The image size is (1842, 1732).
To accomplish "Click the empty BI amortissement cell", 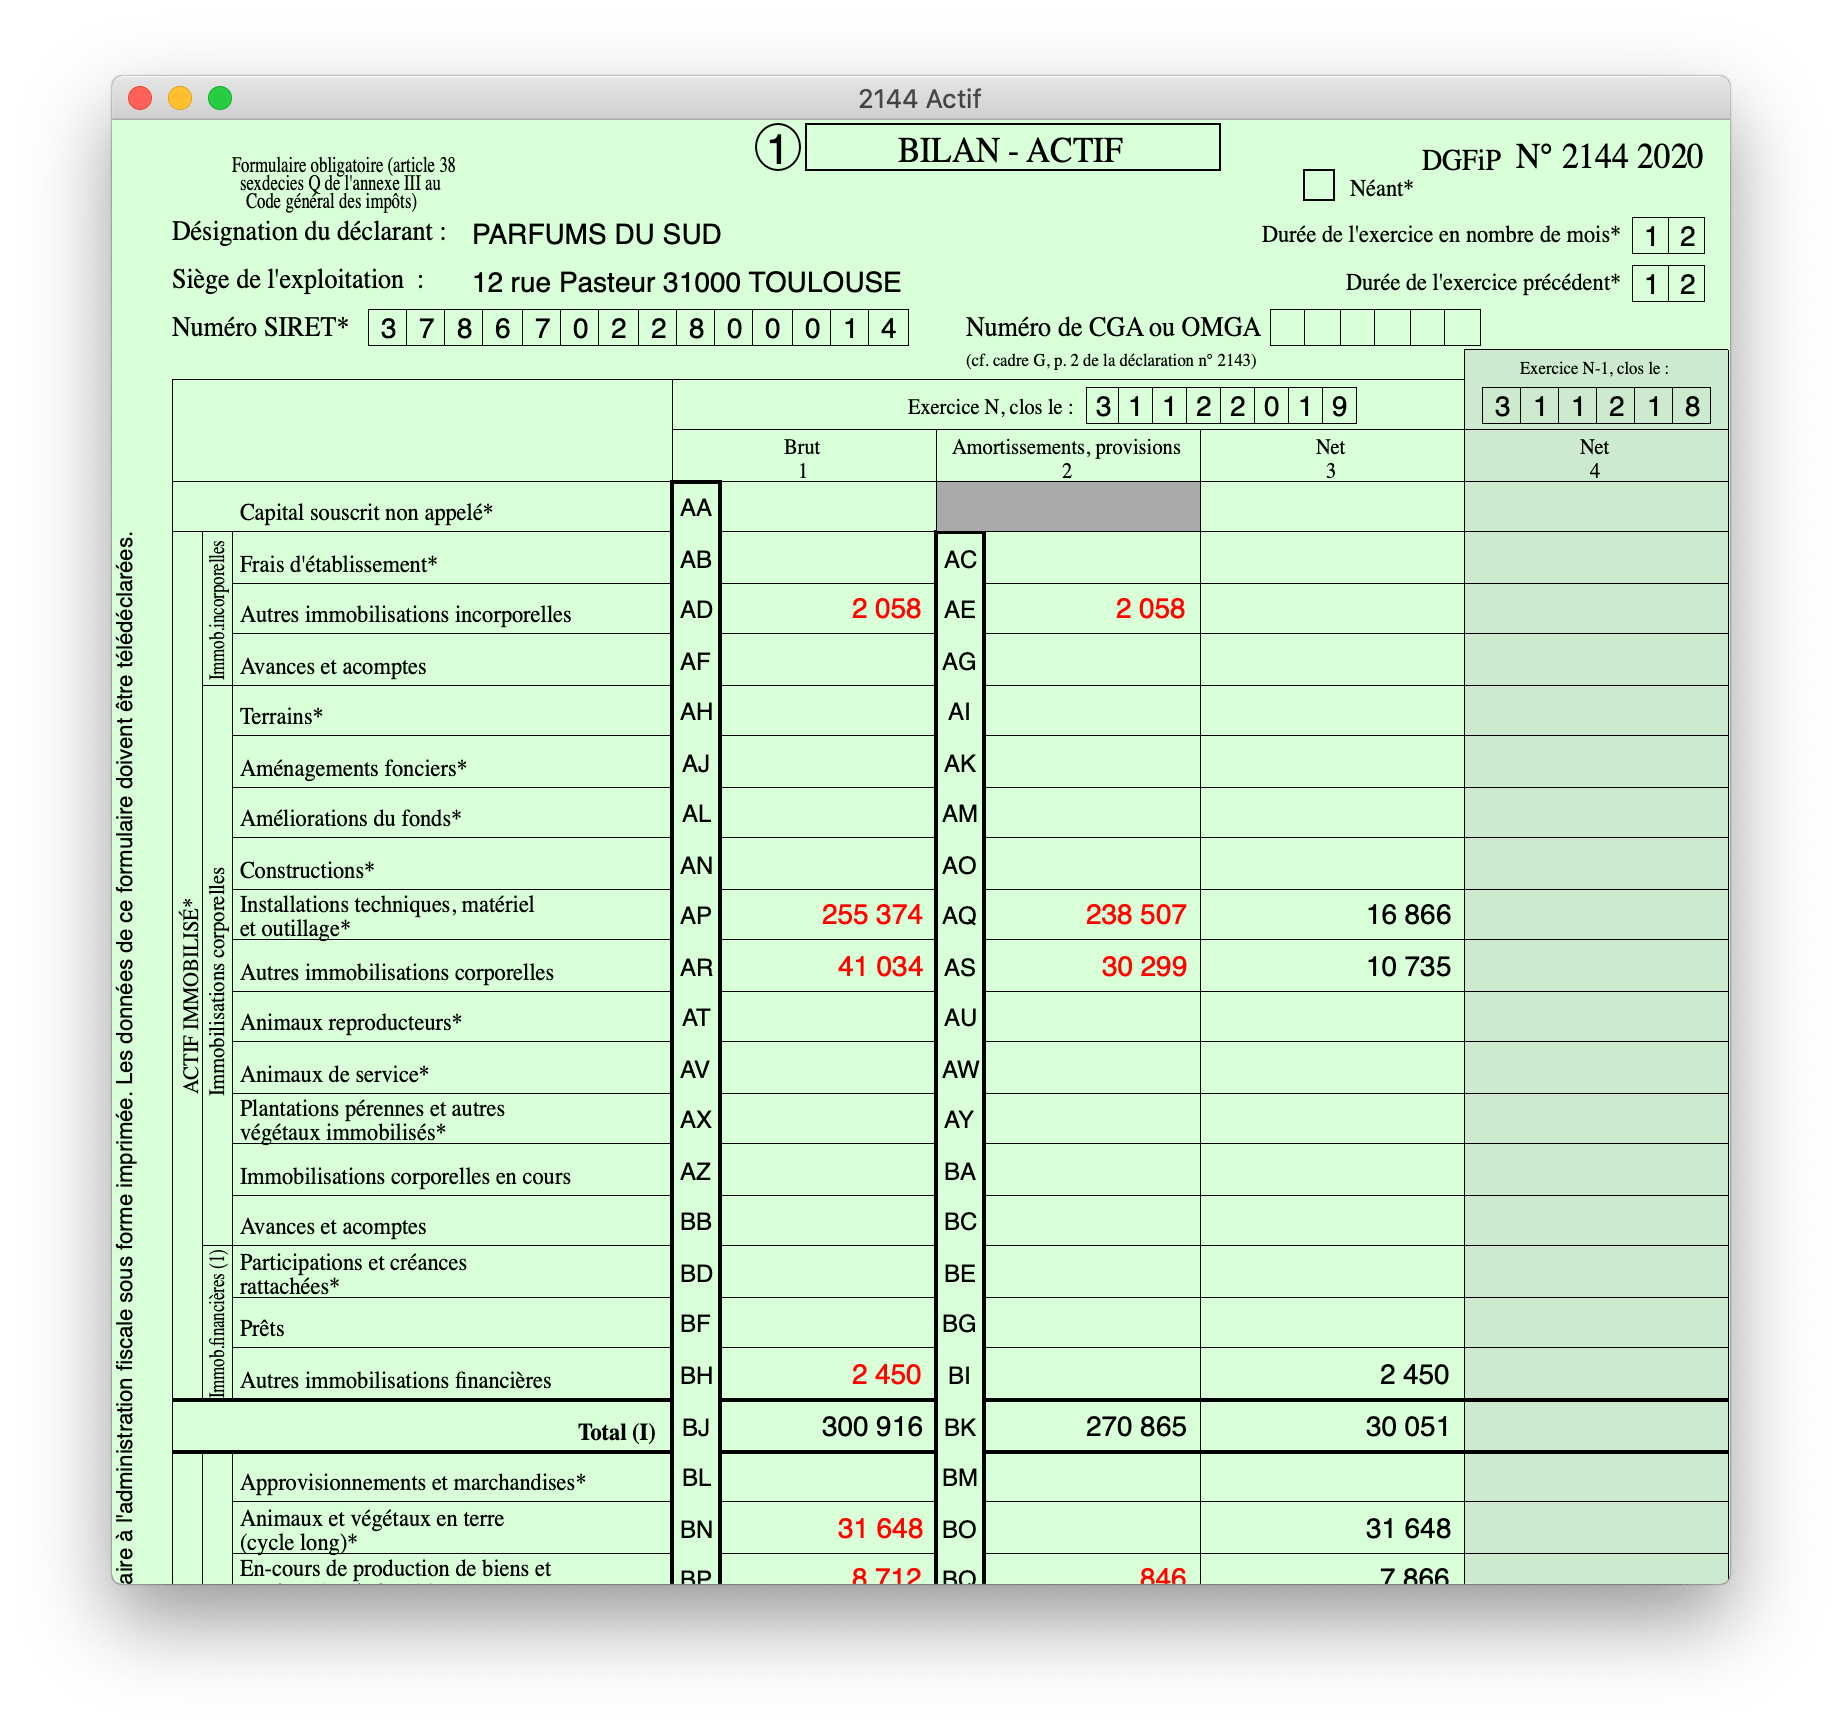I will coord(1092,1374).
